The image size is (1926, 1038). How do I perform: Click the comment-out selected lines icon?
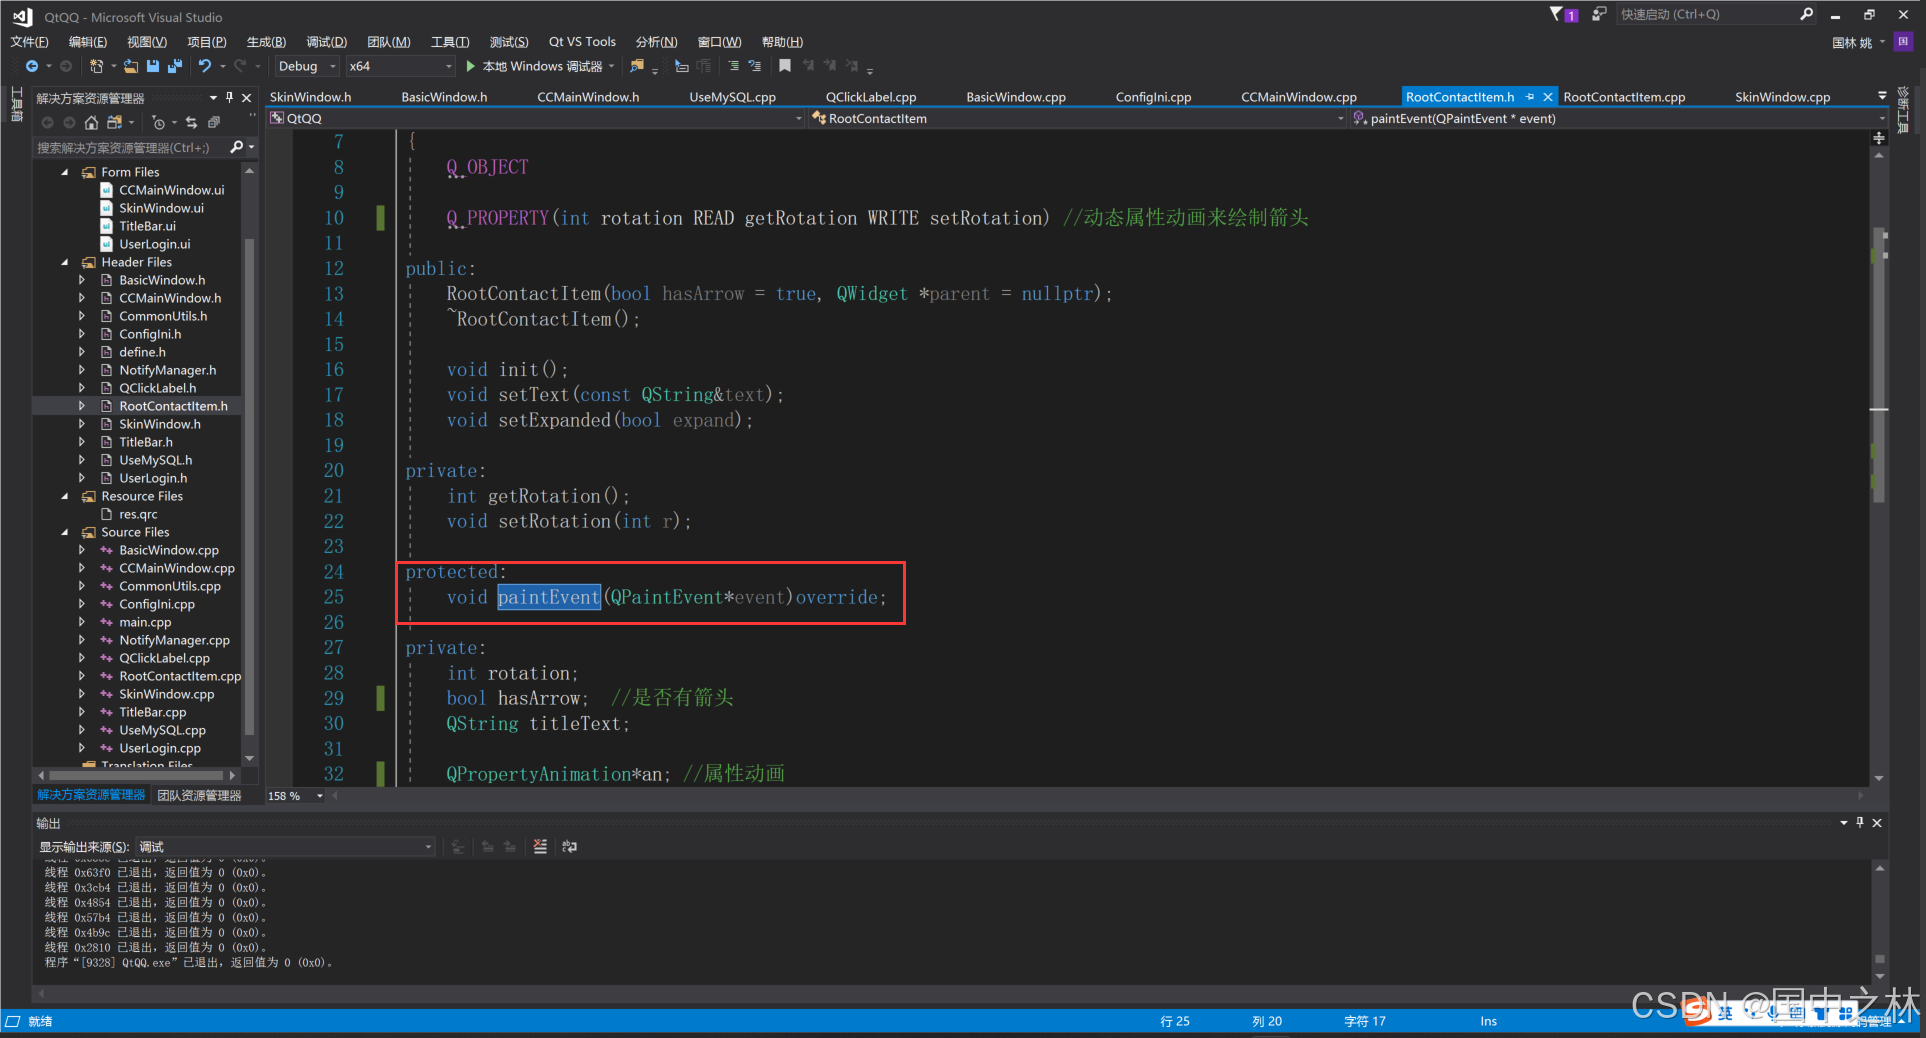click(733, 66)
